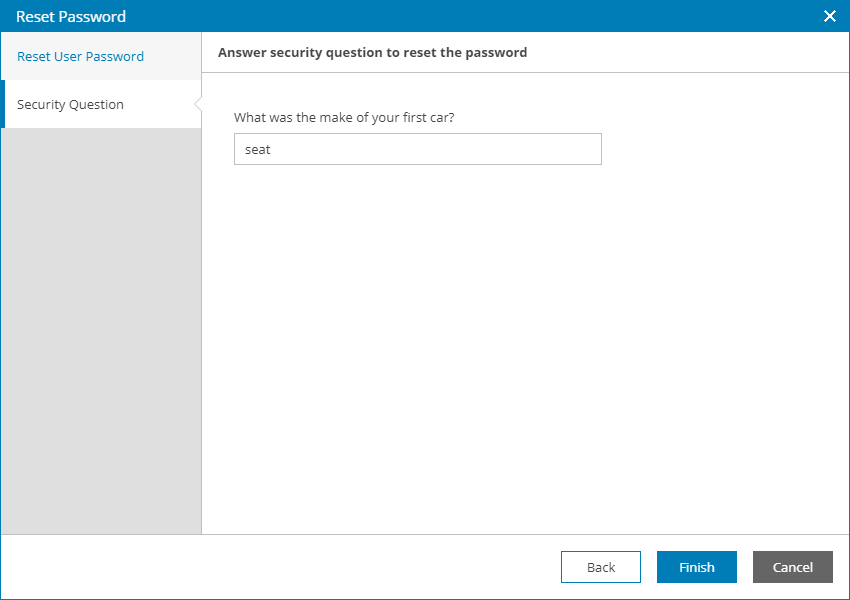The image size is (850, 600).
Task: Click the word "seat" in the answer box
Action: pos(258,150)
